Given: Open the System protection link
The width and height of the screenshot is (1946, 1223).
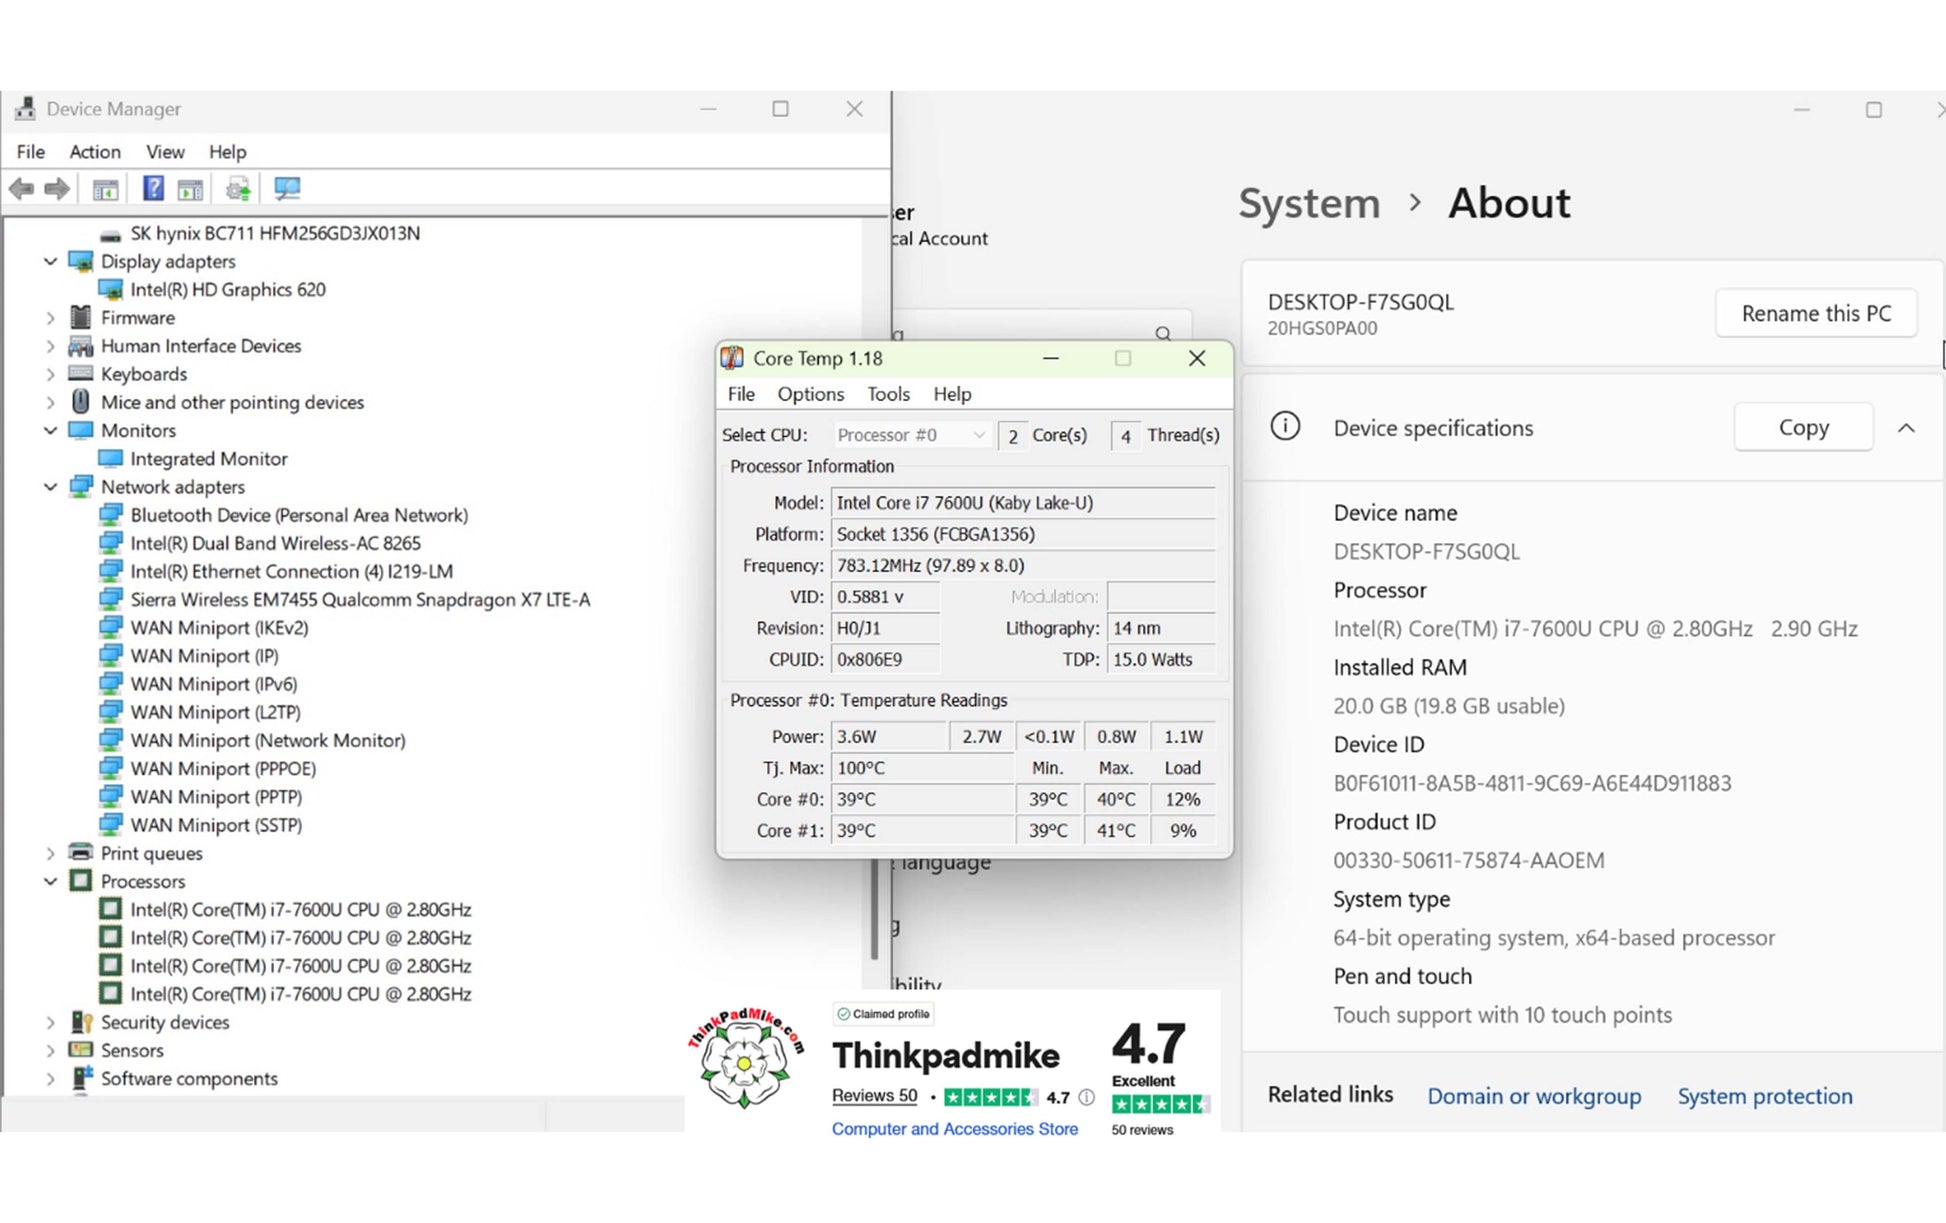Looking at the screenshot, I should (1765, 1096).
